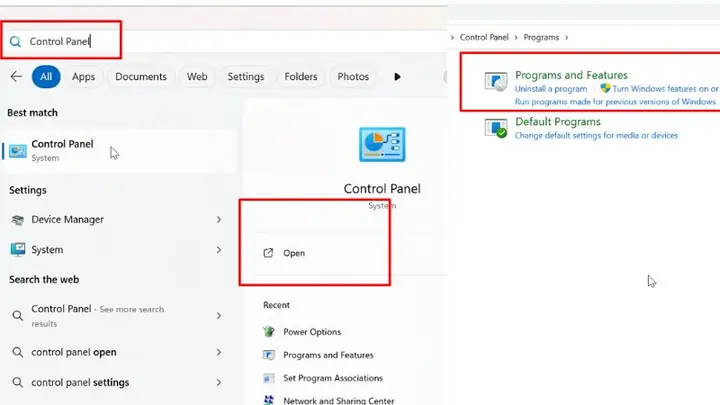720x405 pixels.
Task: Open Control Panel see more search results
Action: (116, 316)
